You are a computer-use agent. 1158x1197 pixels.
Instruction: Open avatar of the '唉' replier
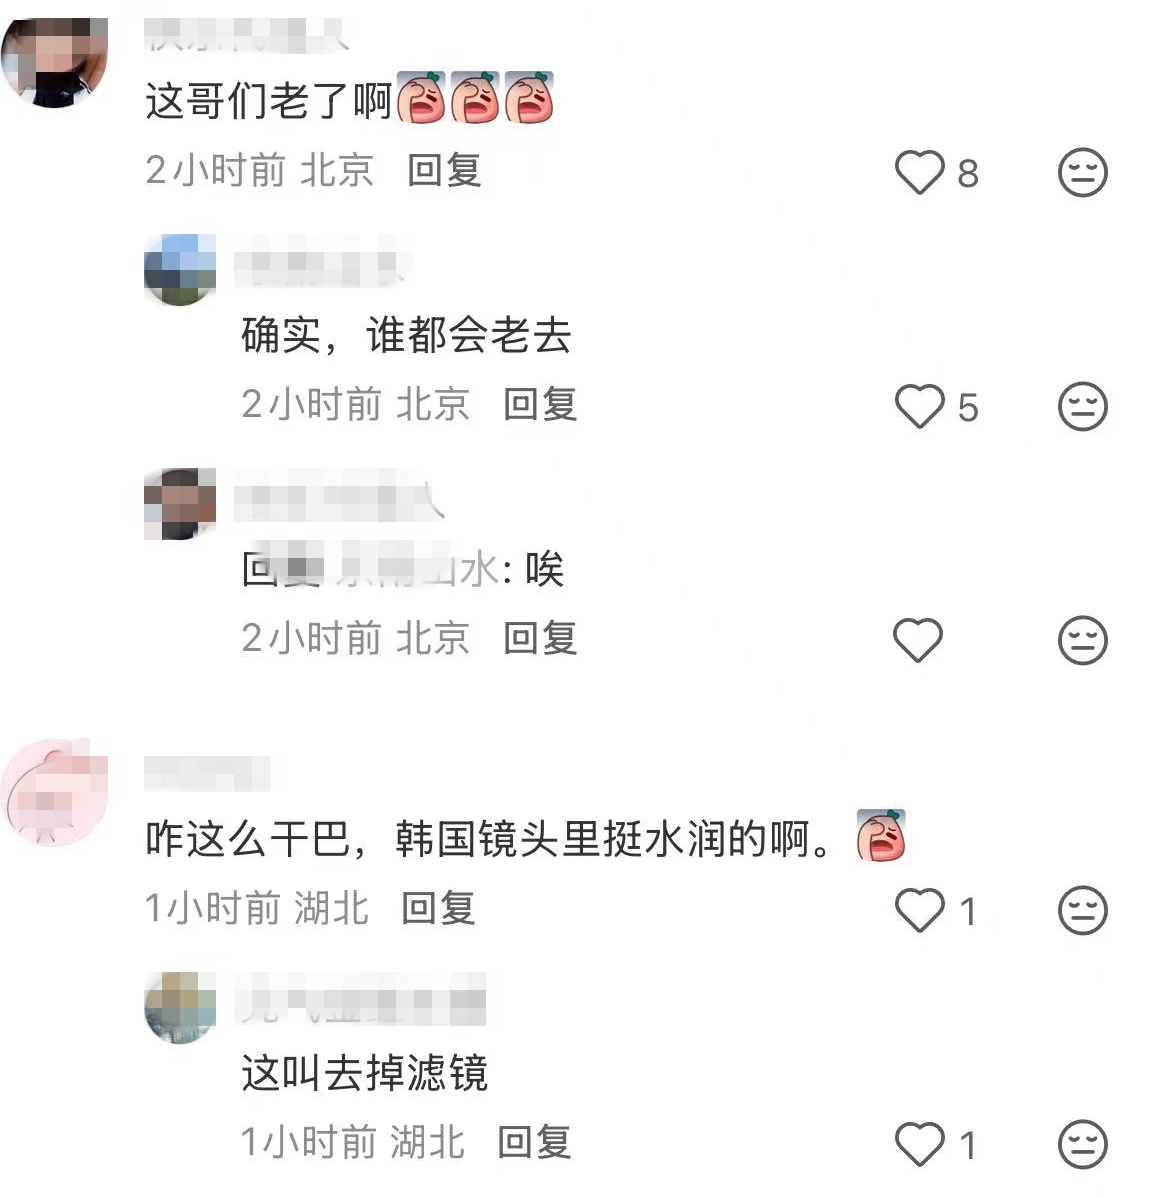pyautogui.click(x=180, y=504)
